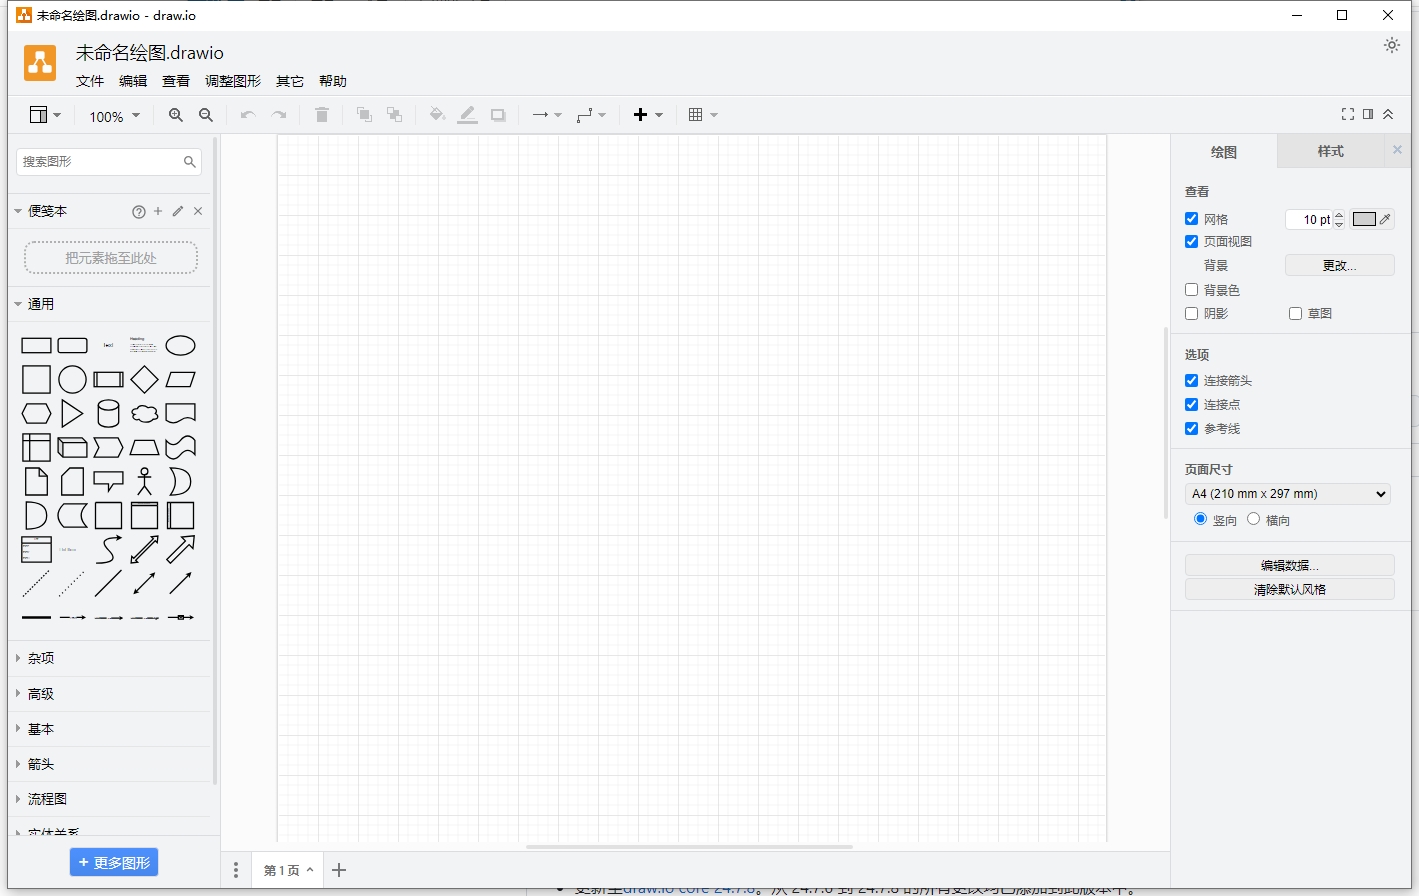This screenshot has height=896, width=1419.
Task: Enable the 背景色 checkbox
Action: tap(1191, 290)
